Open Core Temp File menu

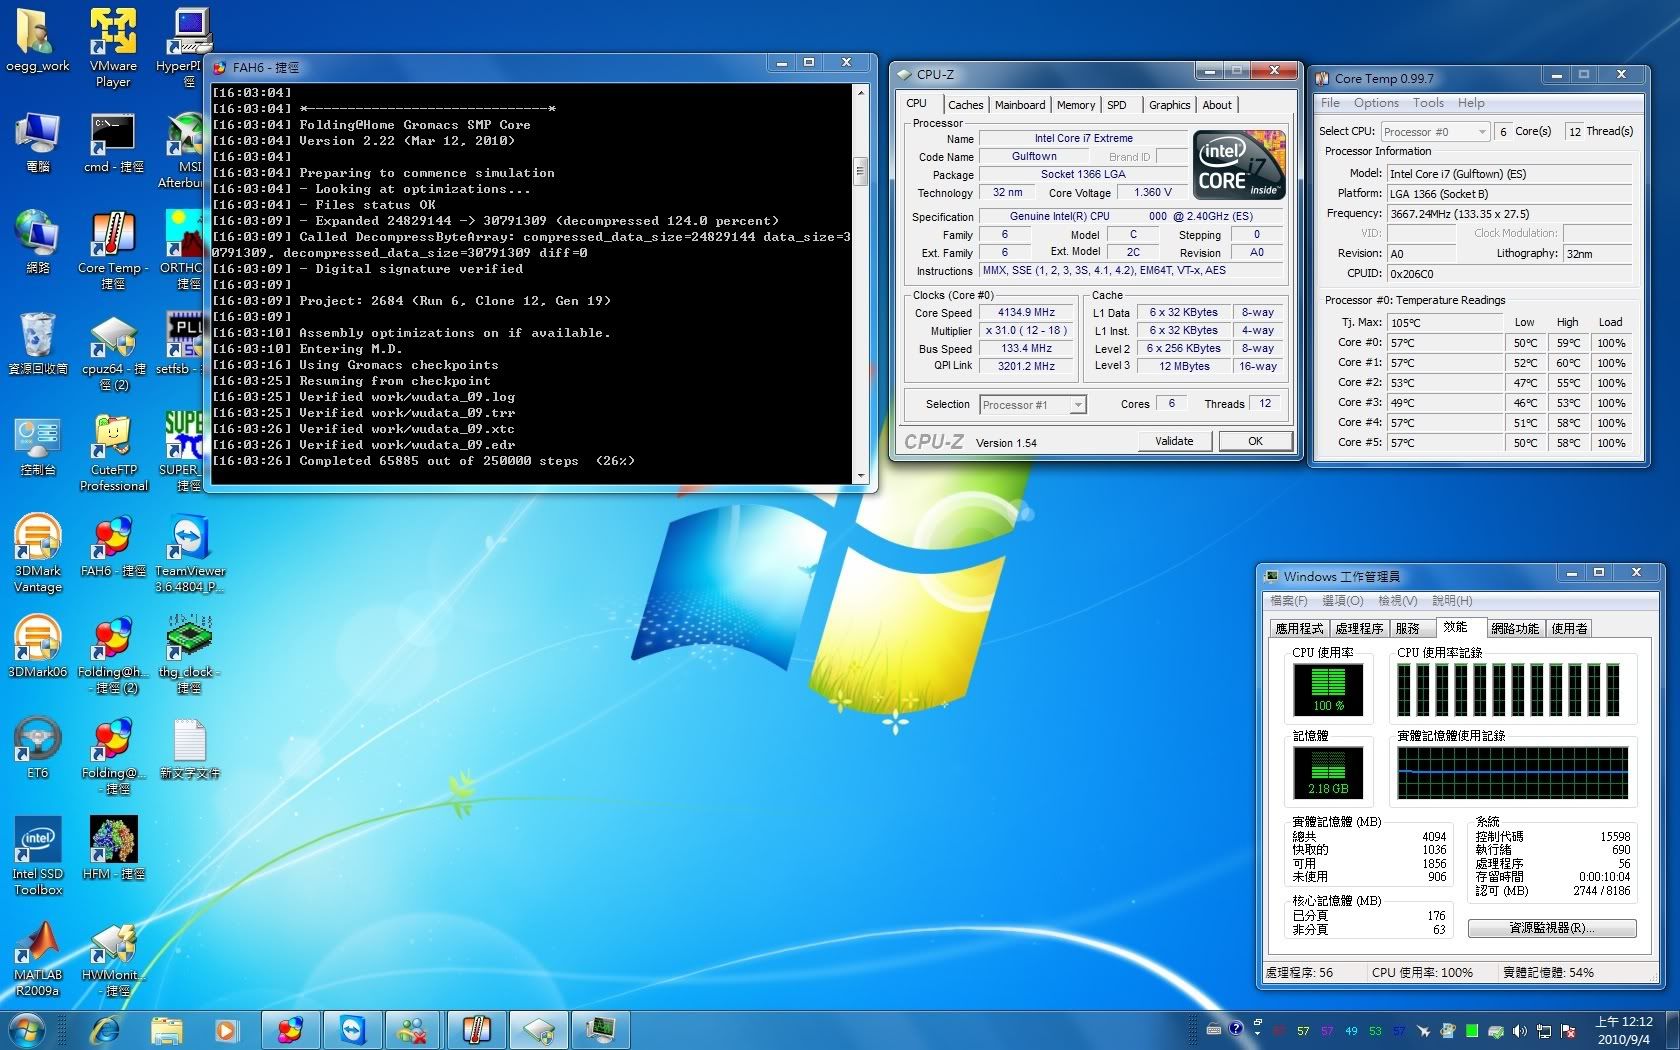tap(1330, 103)
